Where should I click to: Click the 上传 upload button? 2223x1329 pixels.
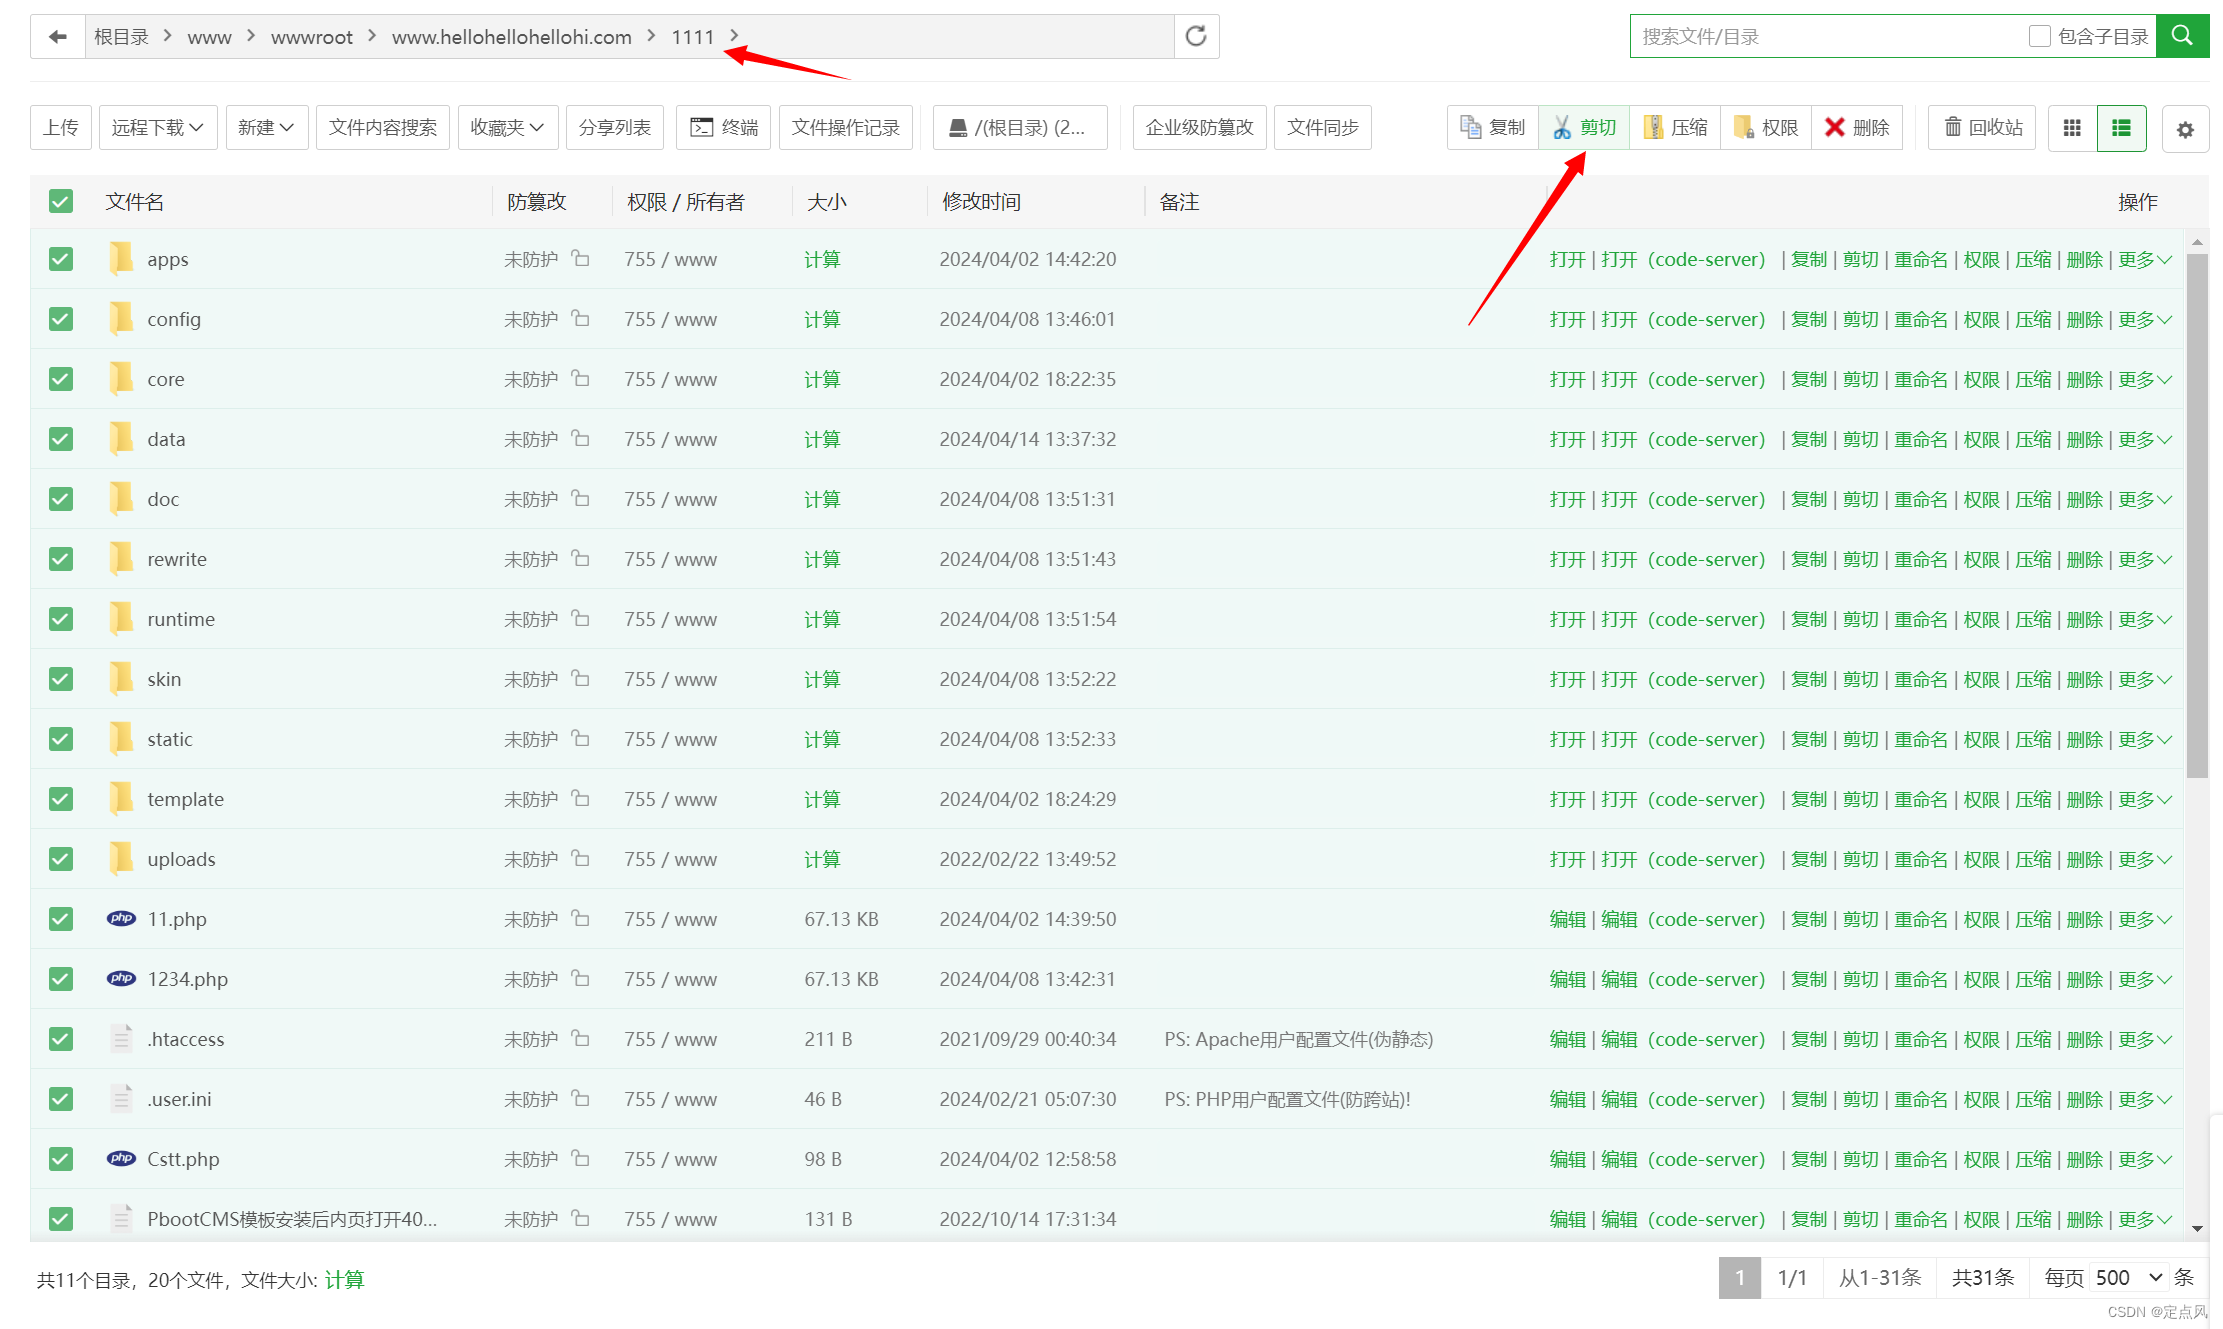point(61,128)
